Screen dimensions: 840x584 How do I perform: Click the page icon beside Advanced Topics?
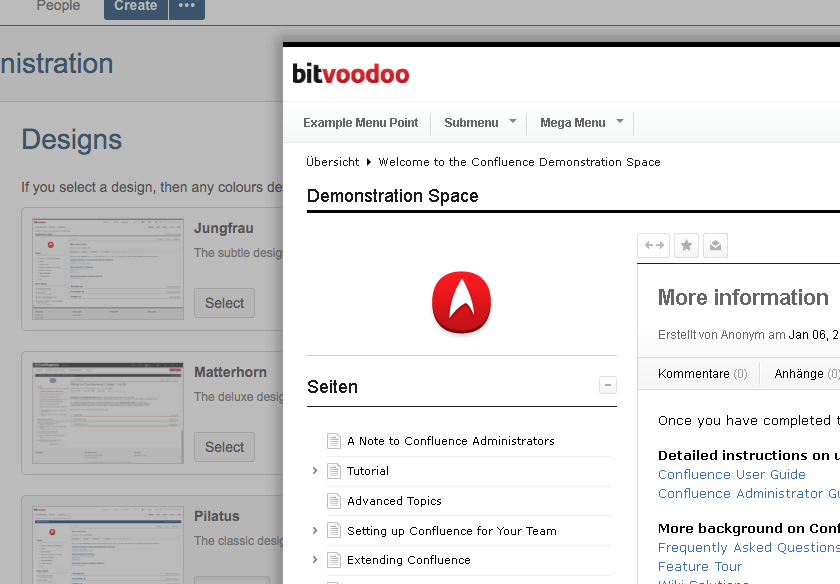[334, 501]
